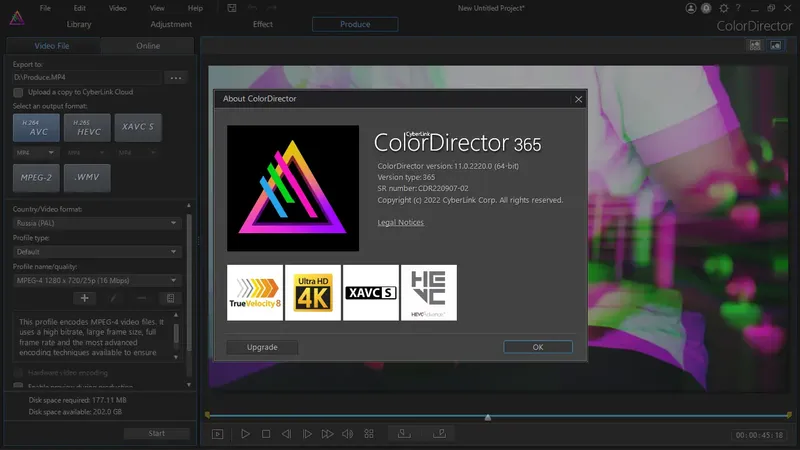Choose H.265 HEVC output format

(x=87, y=128)
